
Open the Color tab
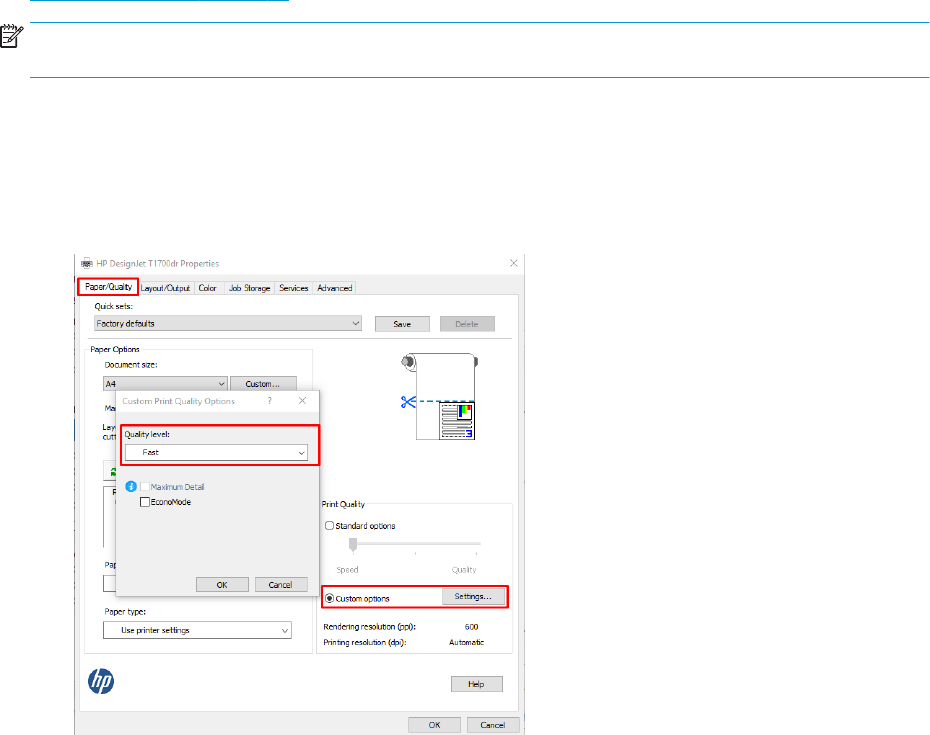click(208, 288)
